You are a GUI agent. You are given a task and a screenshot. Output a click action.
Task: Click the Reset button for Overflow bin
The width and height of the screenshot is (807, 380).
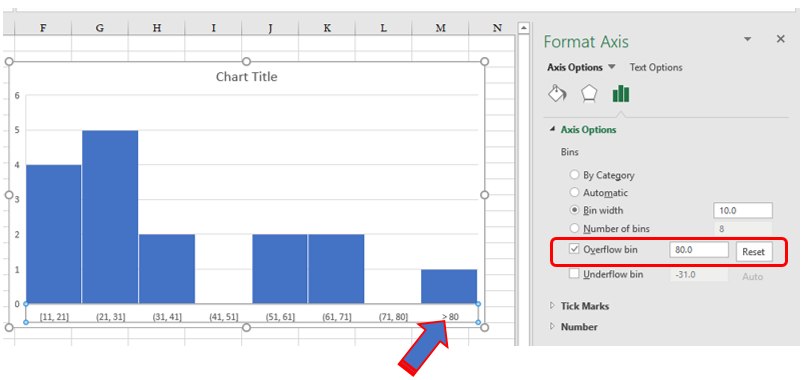coord(754,252)
